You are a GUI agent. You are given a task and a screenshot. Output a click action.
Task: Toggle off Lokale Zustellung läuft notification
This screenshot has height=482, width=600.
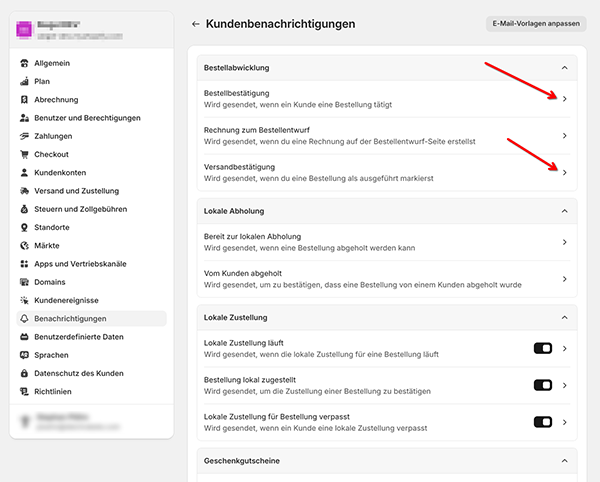click(x=543, y=348)
